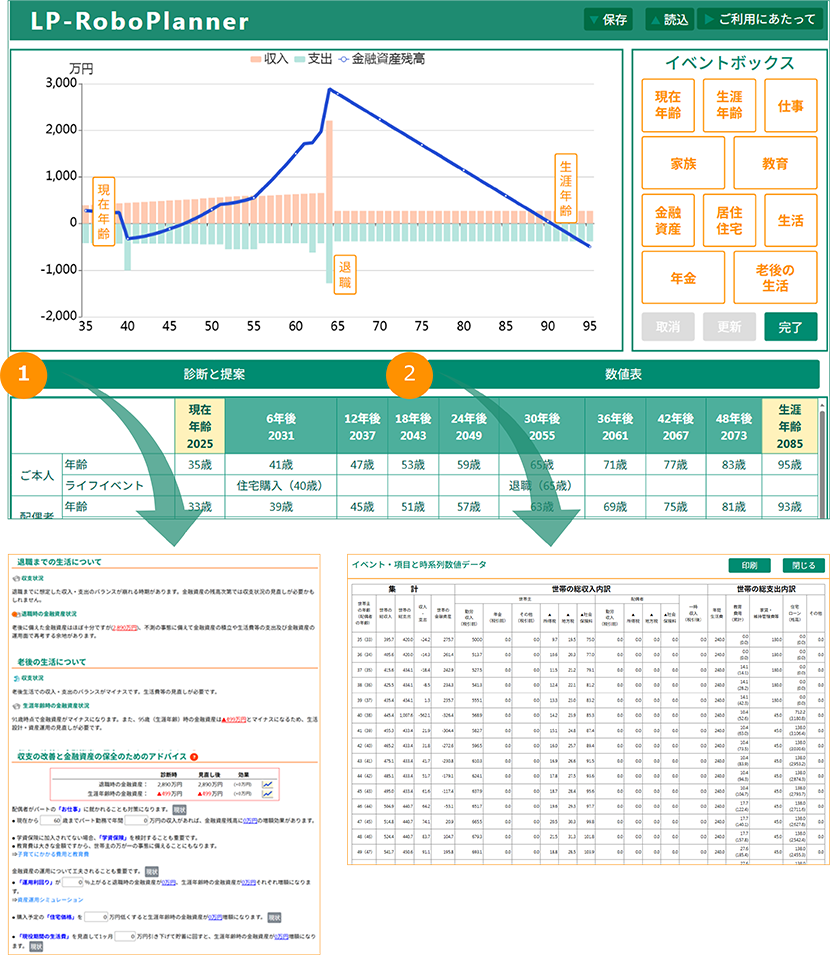Open the 家族 event box
The width and height of the screenshot is (830, 955).
(x=683, y=163)
